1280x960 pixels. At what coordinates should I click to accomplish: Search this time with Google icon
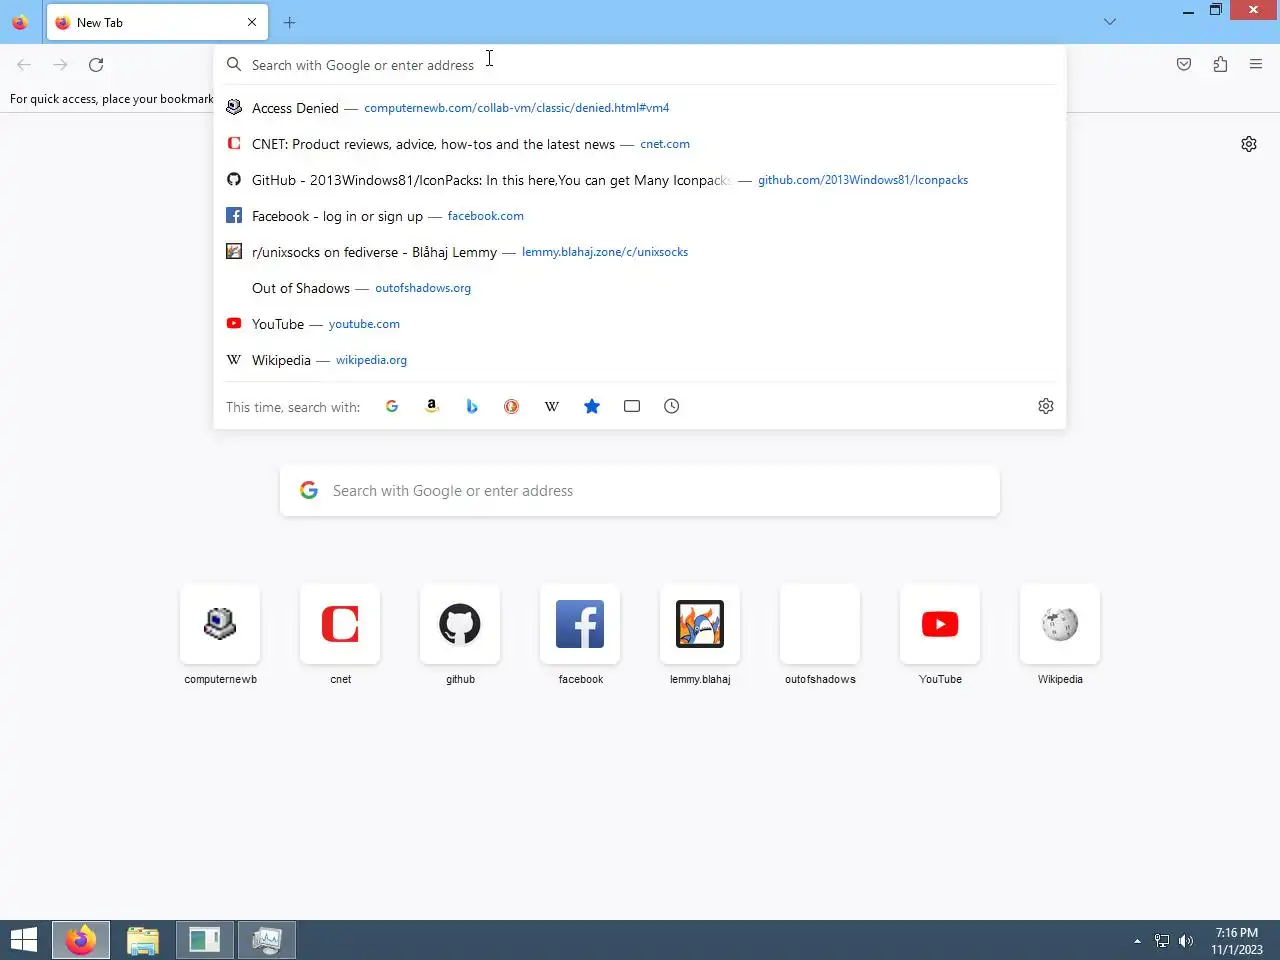(x=392, y=406)
